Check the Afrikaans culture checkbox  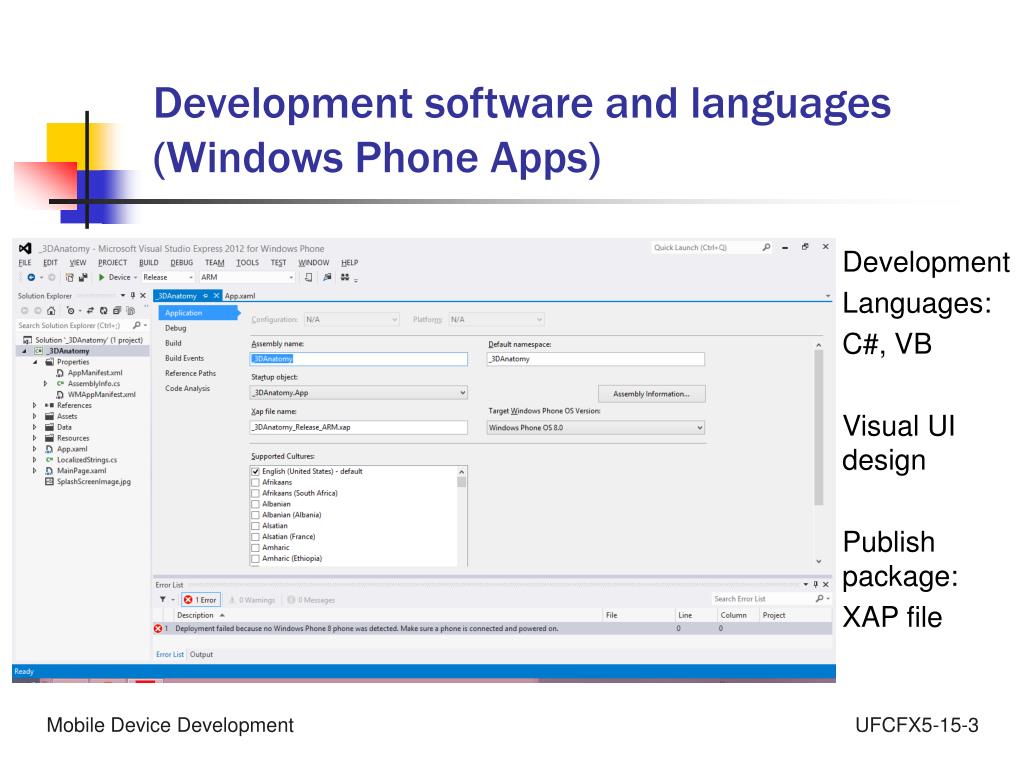tap(255, 483)
